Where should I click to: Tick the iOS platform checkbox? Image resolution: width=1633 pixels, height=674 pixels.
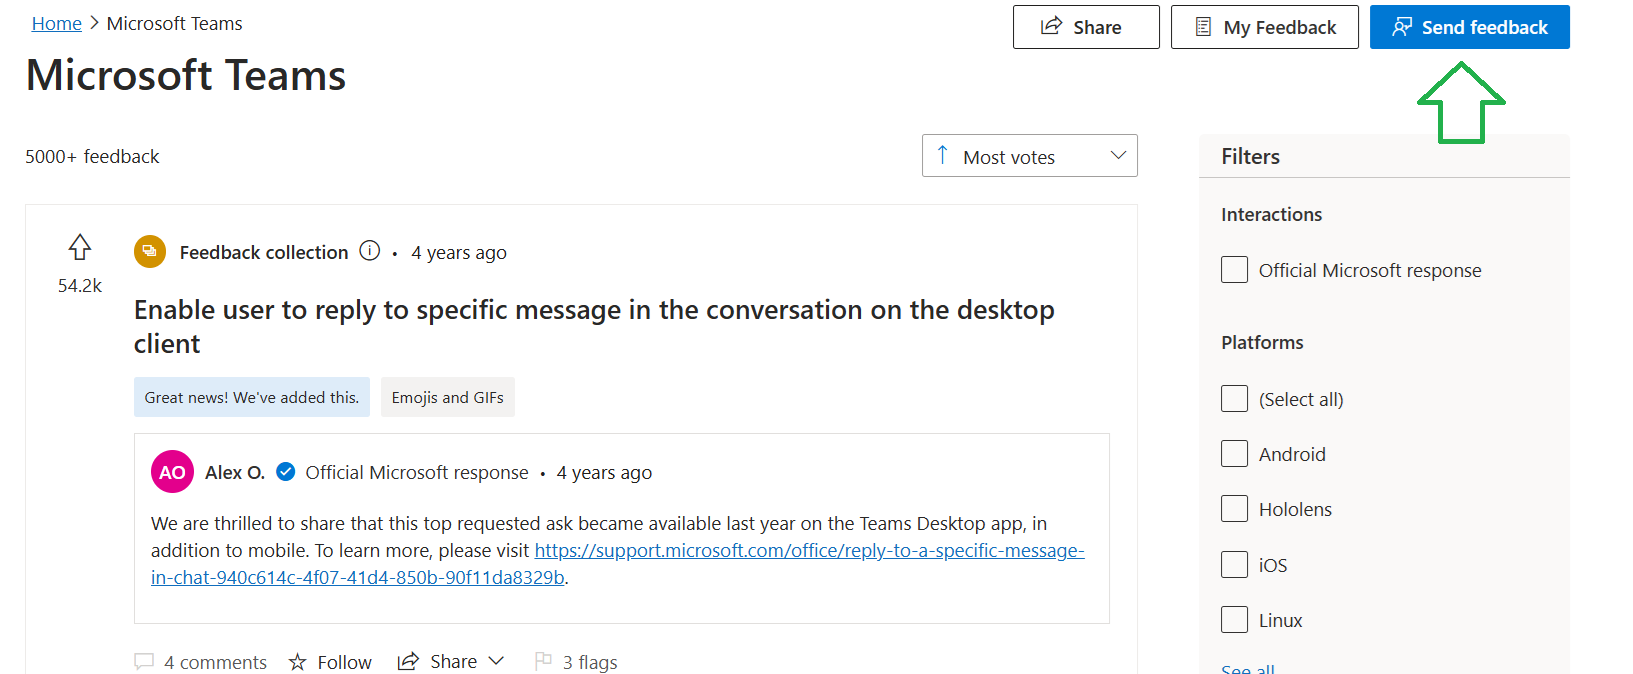[1235, 565]
